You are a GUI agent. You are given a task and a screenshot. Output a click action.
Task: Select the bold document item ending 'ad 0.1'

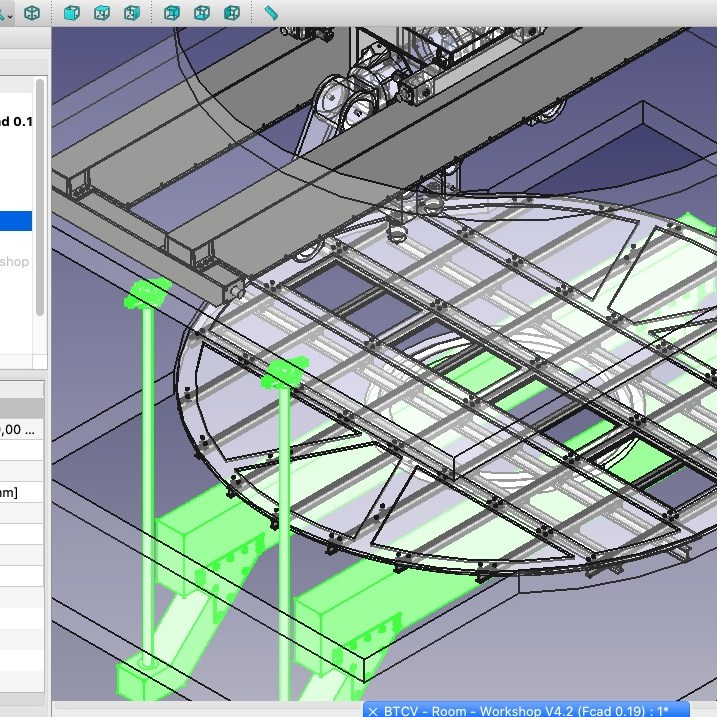pyautogui.click(x=16, y=122)
